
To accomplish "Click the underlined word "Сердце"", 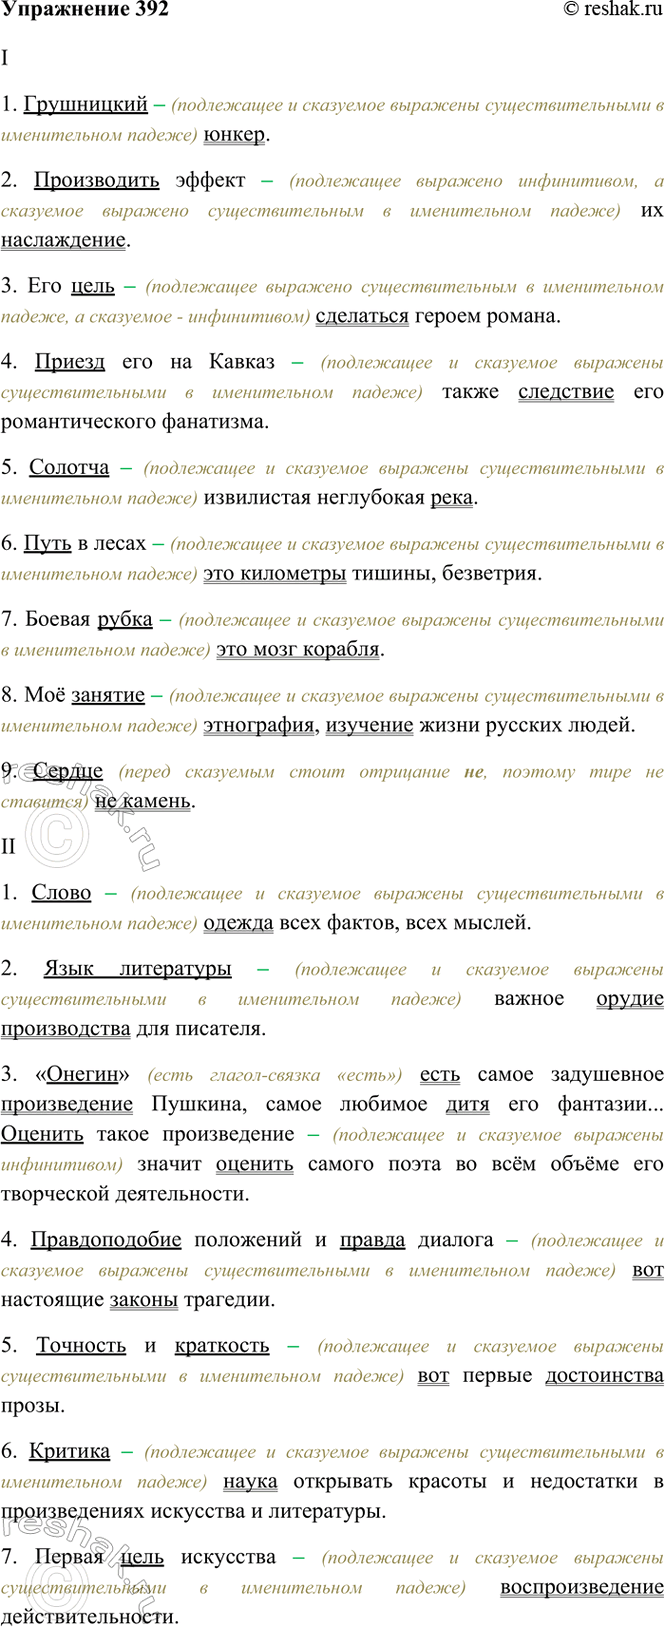I will click(68, 771).
